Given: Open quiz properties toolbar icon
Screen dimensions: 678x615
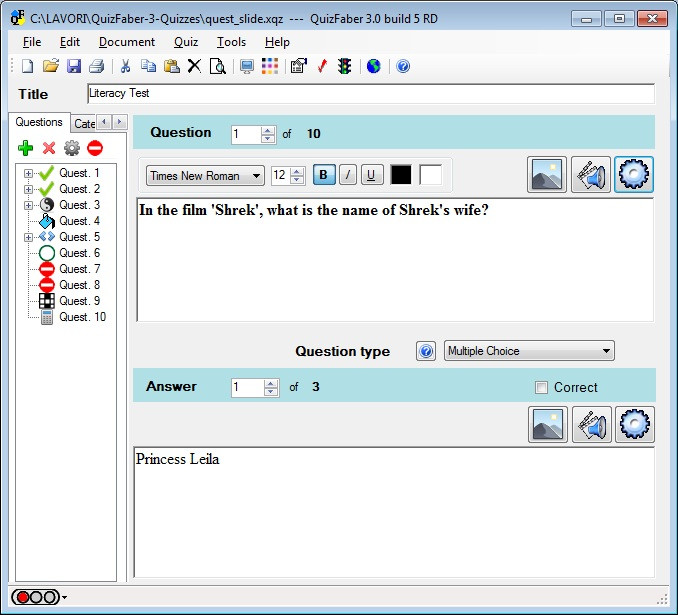Looking at the screenshot, I should tap(299, 66).
